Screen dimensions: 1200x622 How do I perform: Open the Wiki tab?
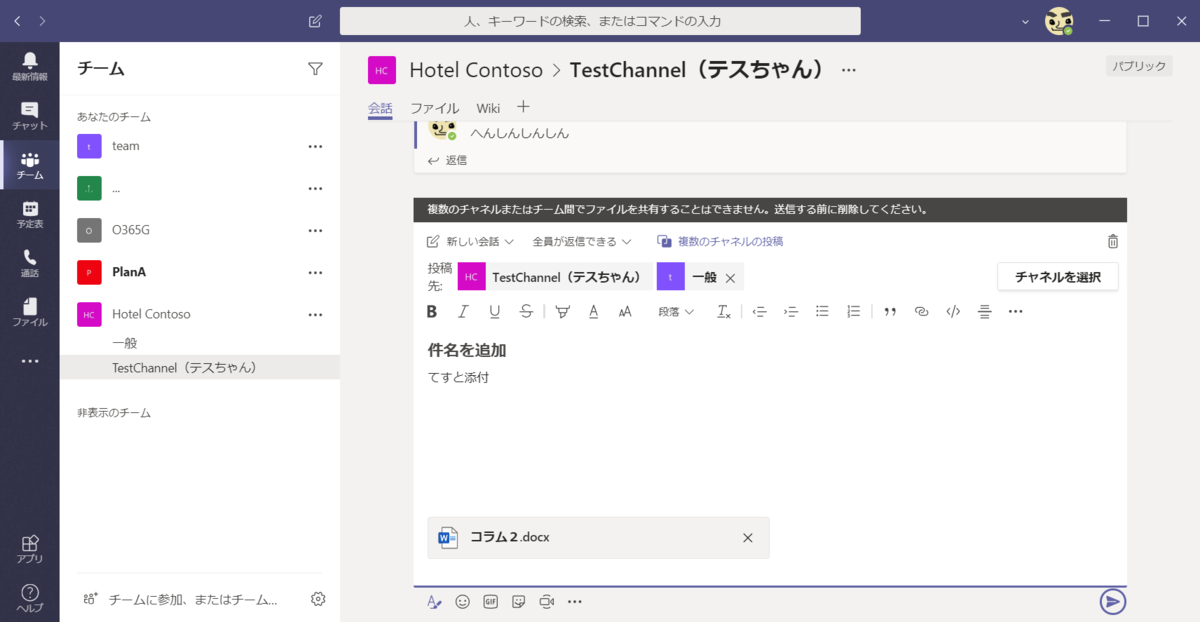[488, 107]
